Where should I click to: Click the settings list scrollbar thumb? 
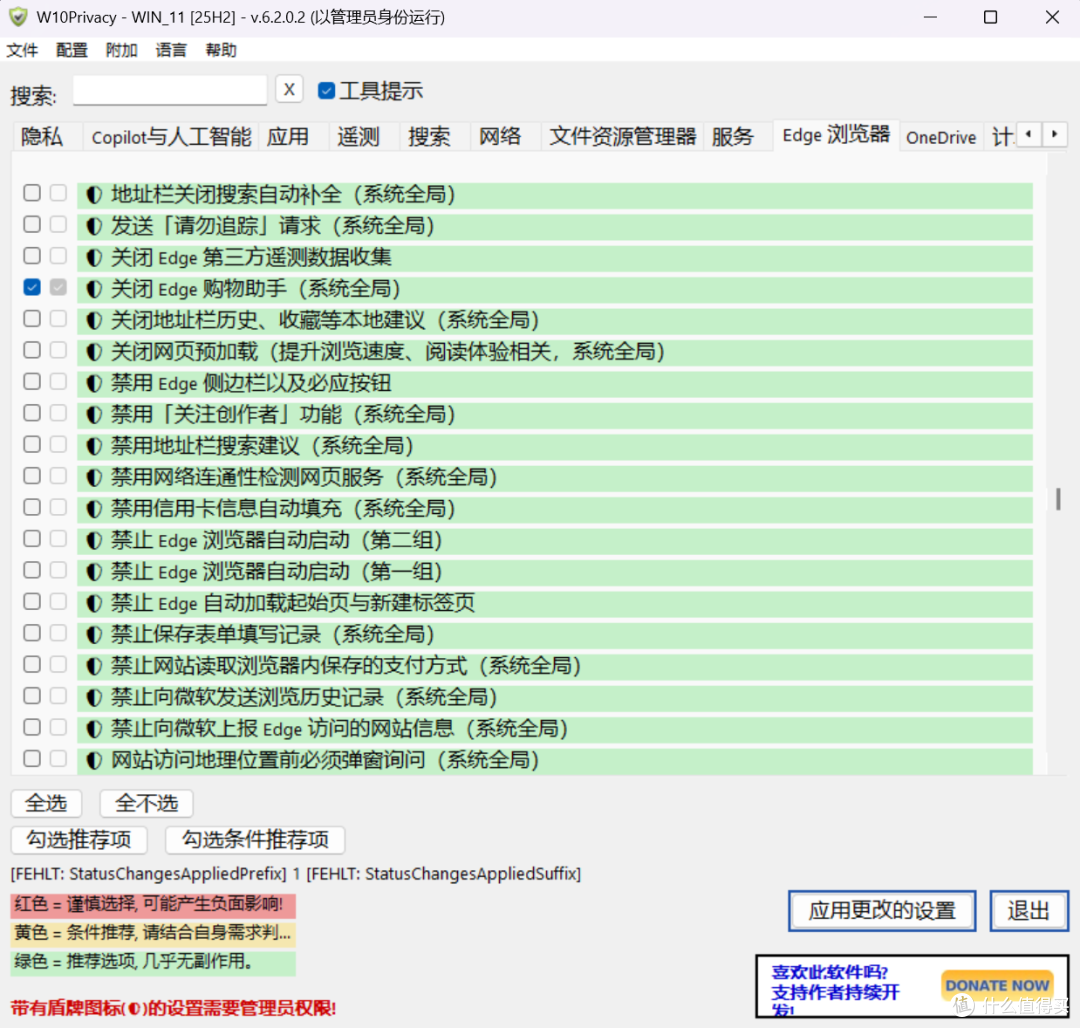[1058, 499]
